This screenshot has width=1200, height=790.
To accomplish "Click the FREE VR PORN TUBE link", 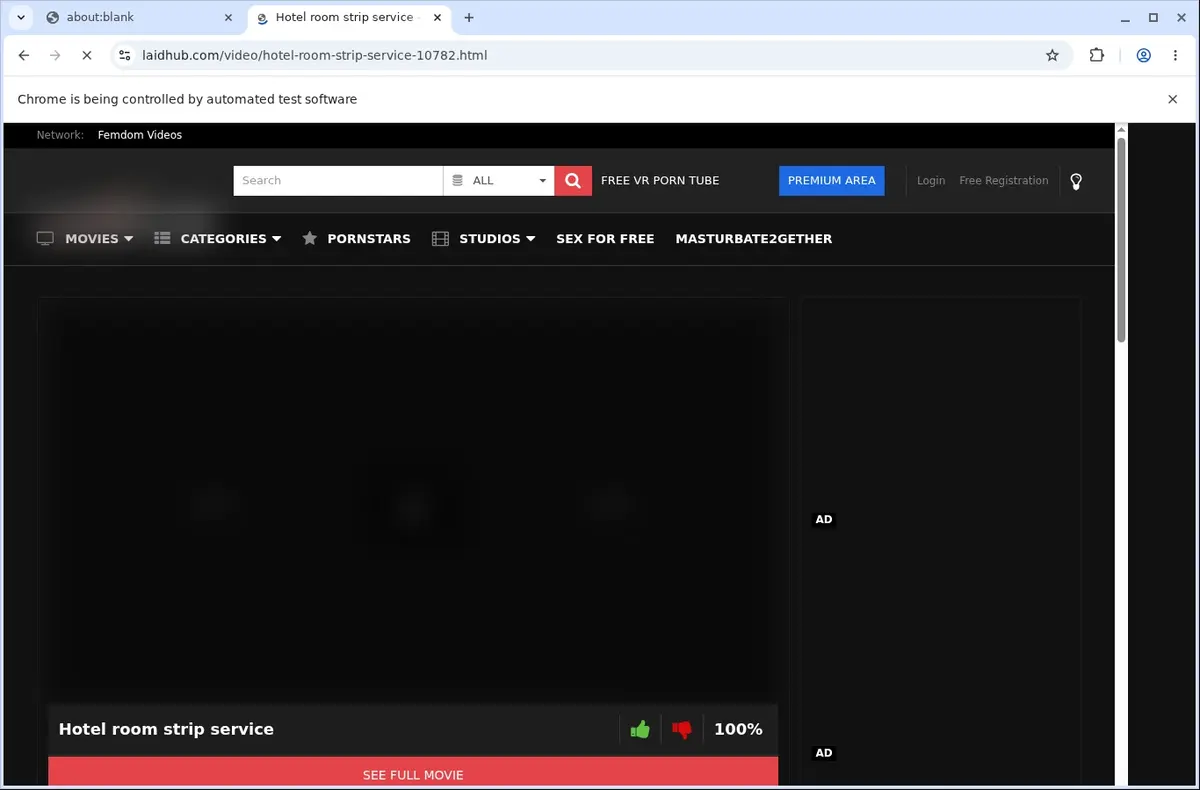I will coord(660,181).
